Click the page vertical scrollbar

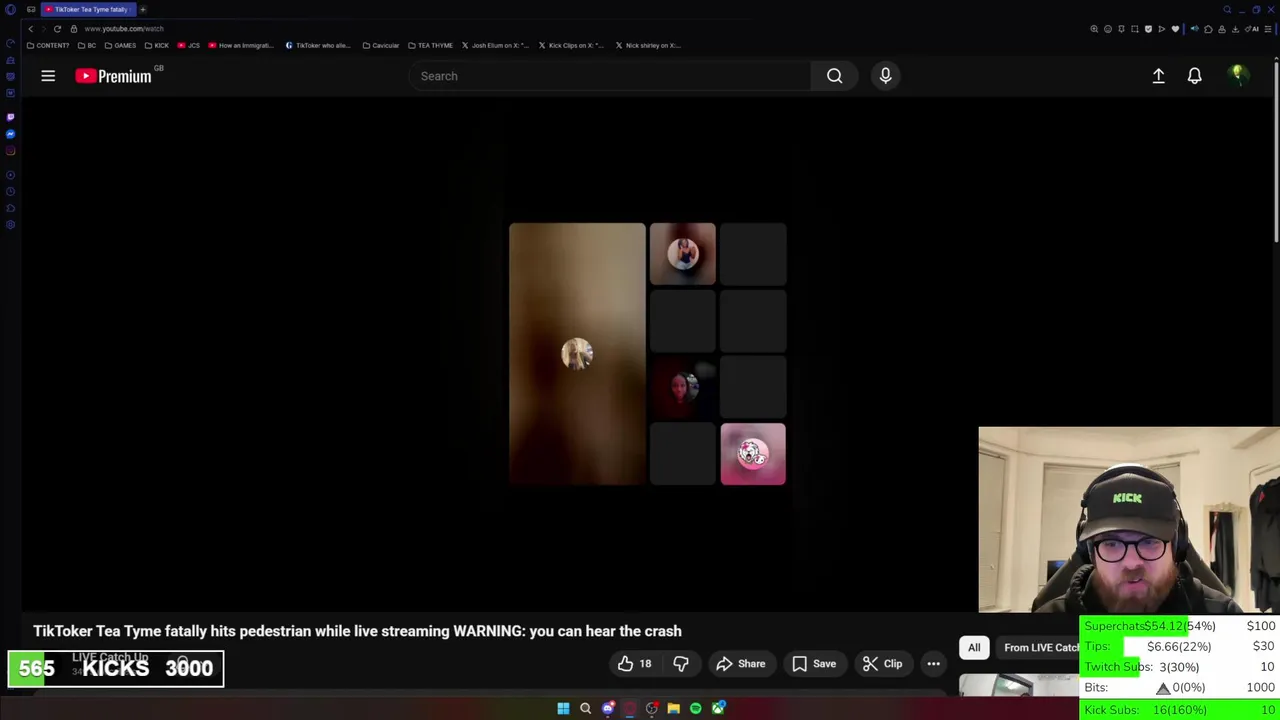[1276, 150]
